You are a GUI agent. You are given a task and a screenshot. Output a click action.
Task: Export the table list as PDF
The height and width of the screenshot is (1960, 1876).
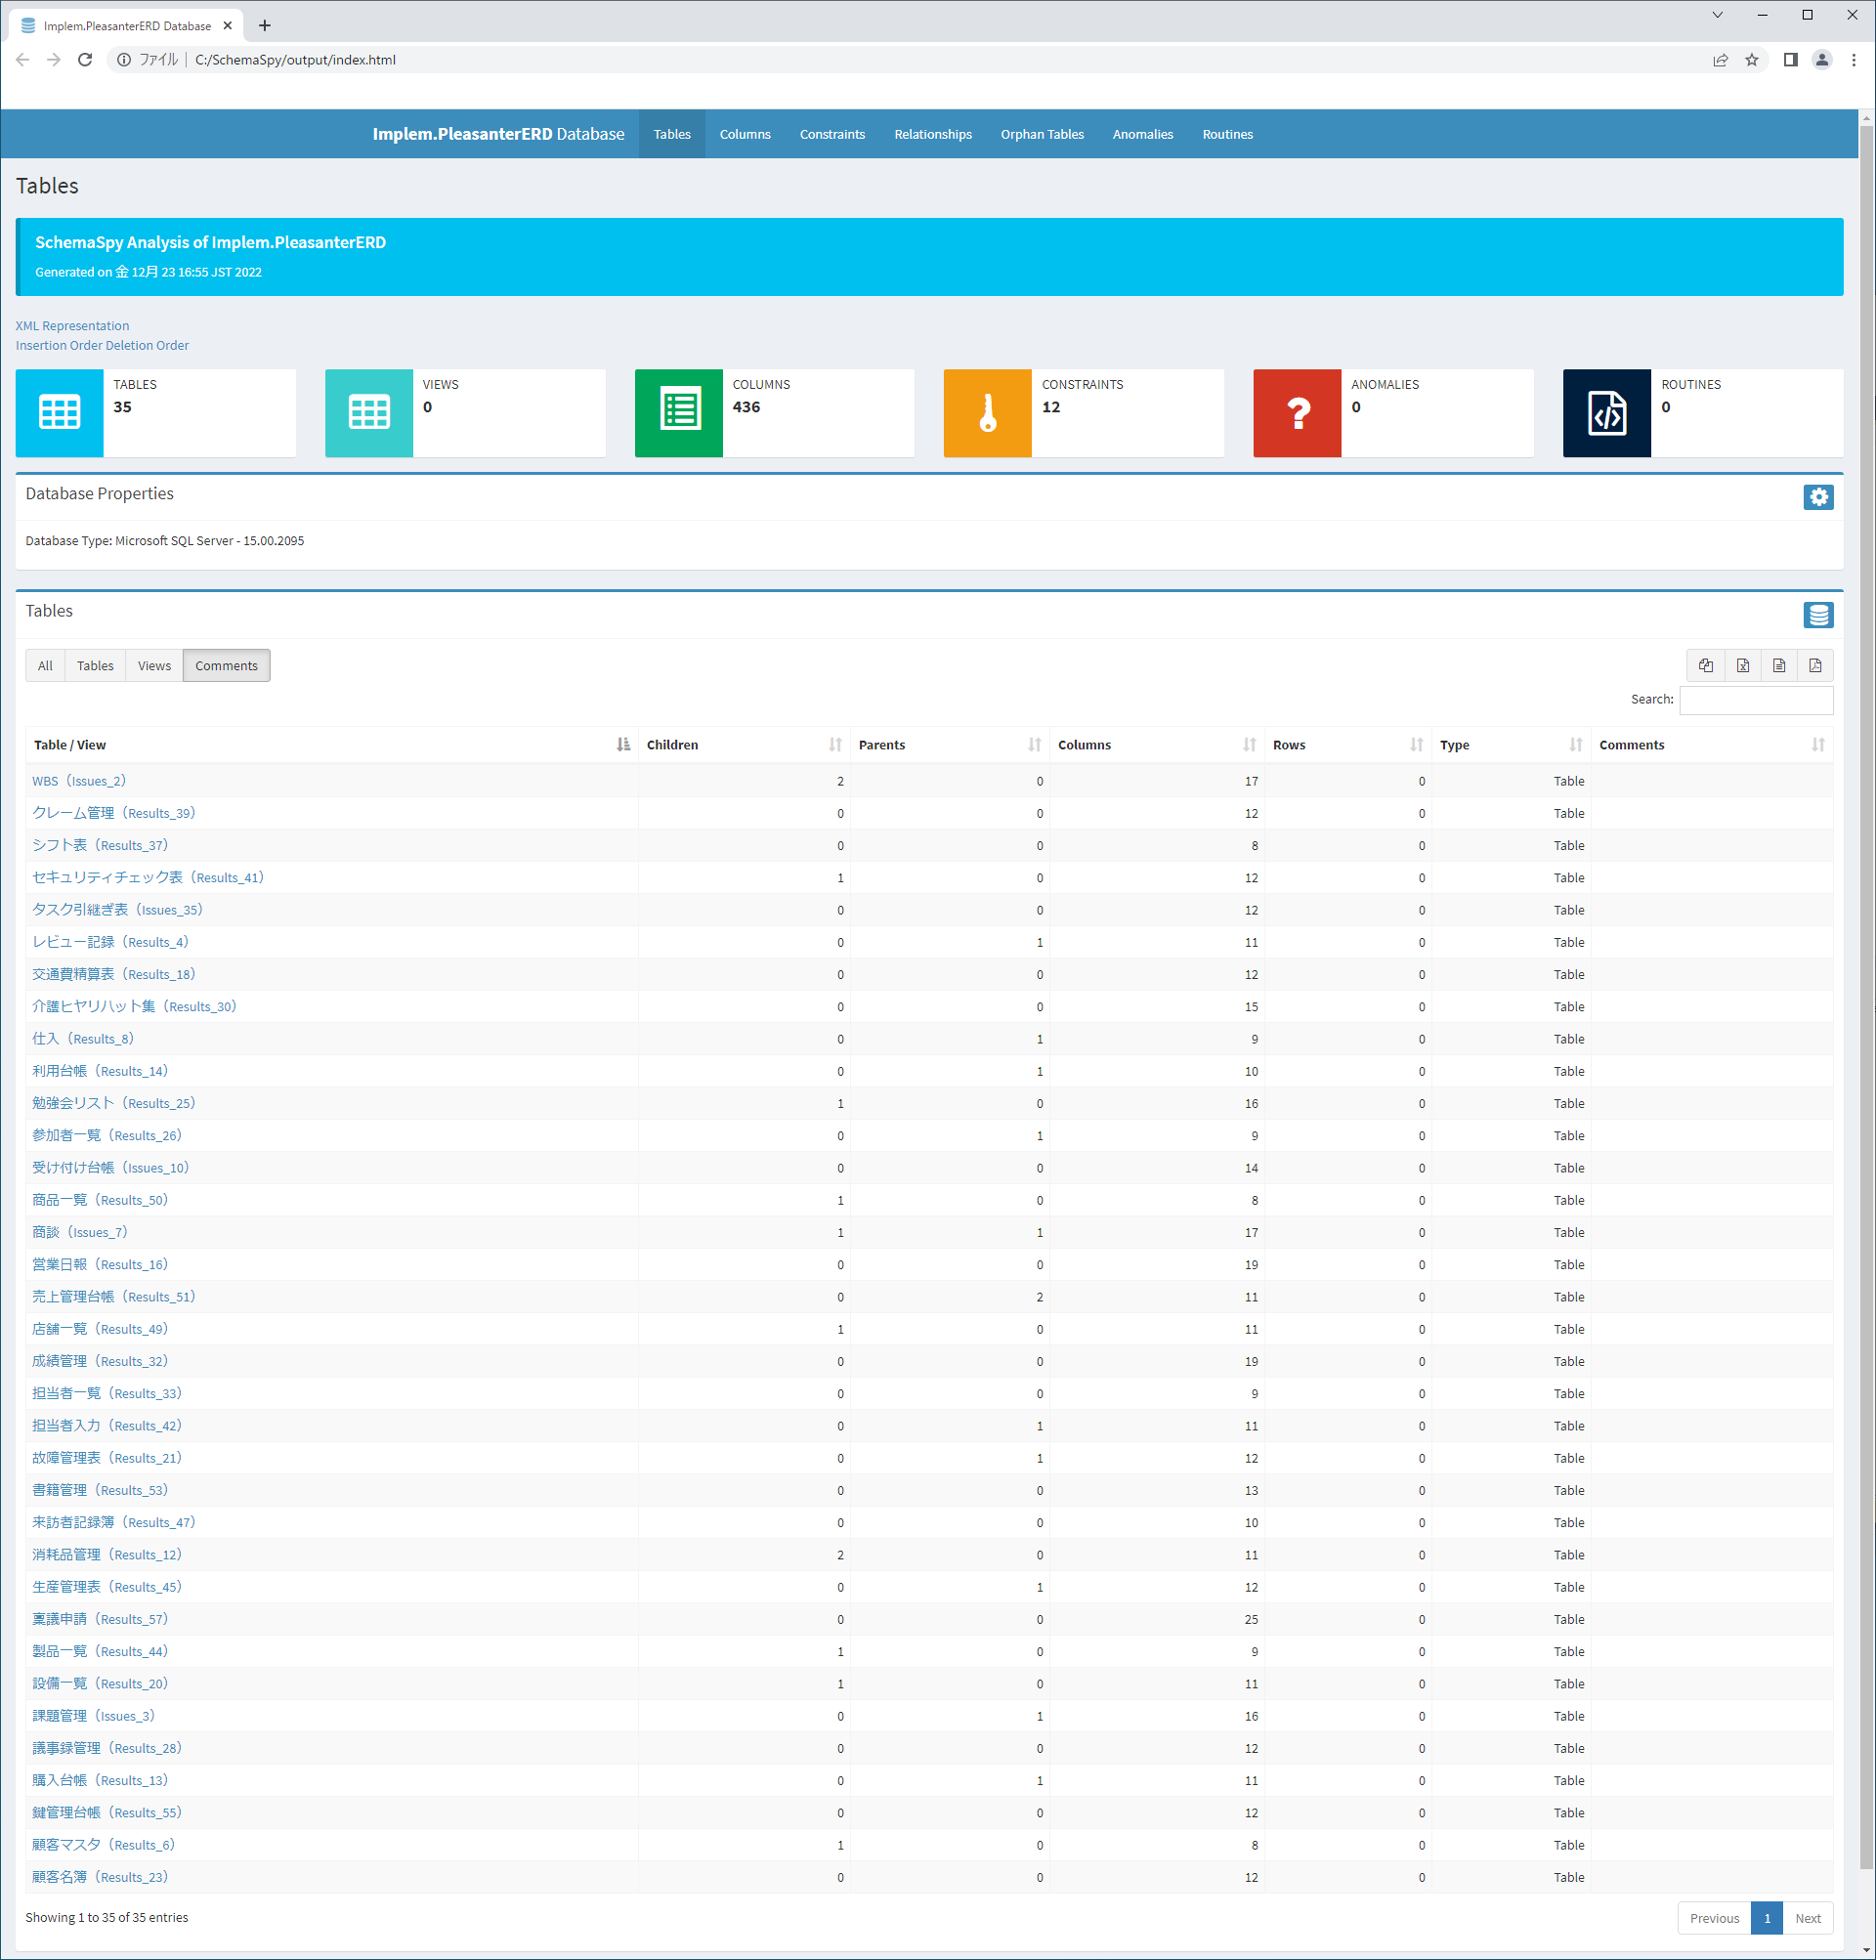tap(1815, 665)
